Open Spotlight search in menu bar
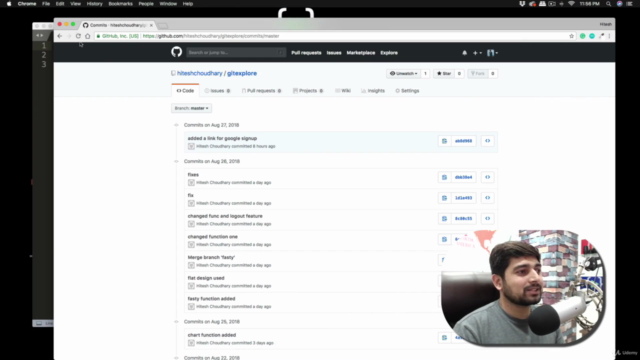The image size is (640, 360). click(x=609, y=4)
